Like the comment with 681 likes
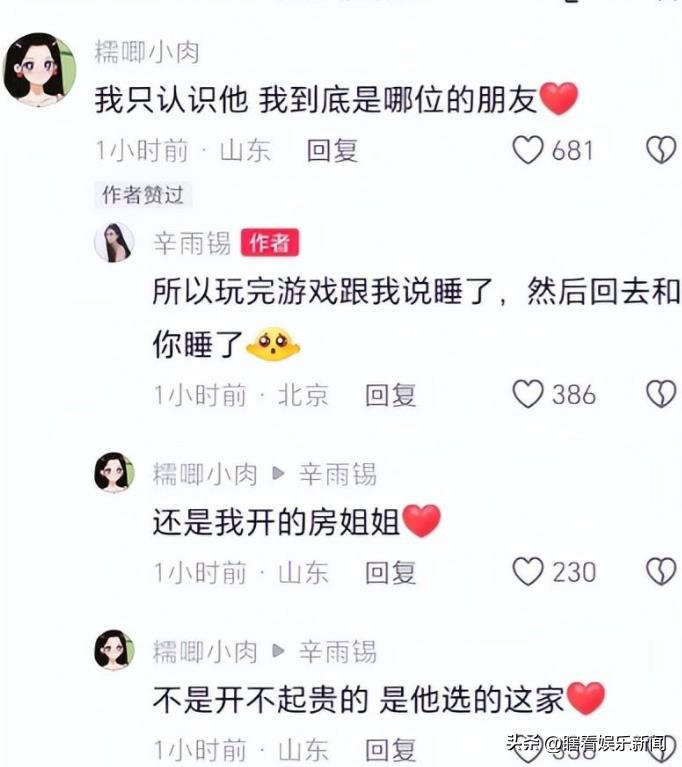Viewport: 682px width, 767px height. (x=528, y=150)
